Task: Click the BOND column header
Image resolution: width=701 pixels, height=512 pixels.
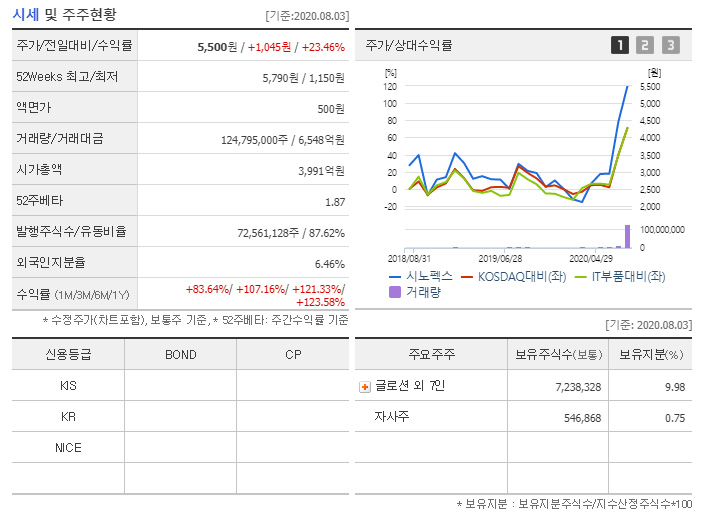Action: coord(181,355)
